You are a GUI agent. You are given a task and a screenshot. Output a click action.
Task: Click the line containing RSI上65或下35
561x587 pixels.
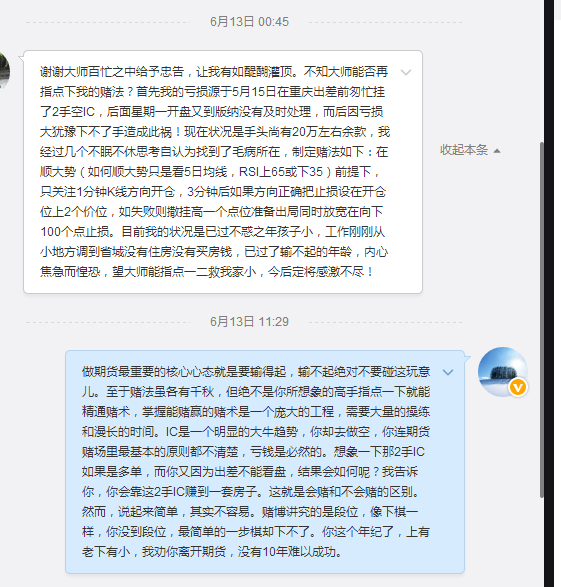tap(210, 172)
